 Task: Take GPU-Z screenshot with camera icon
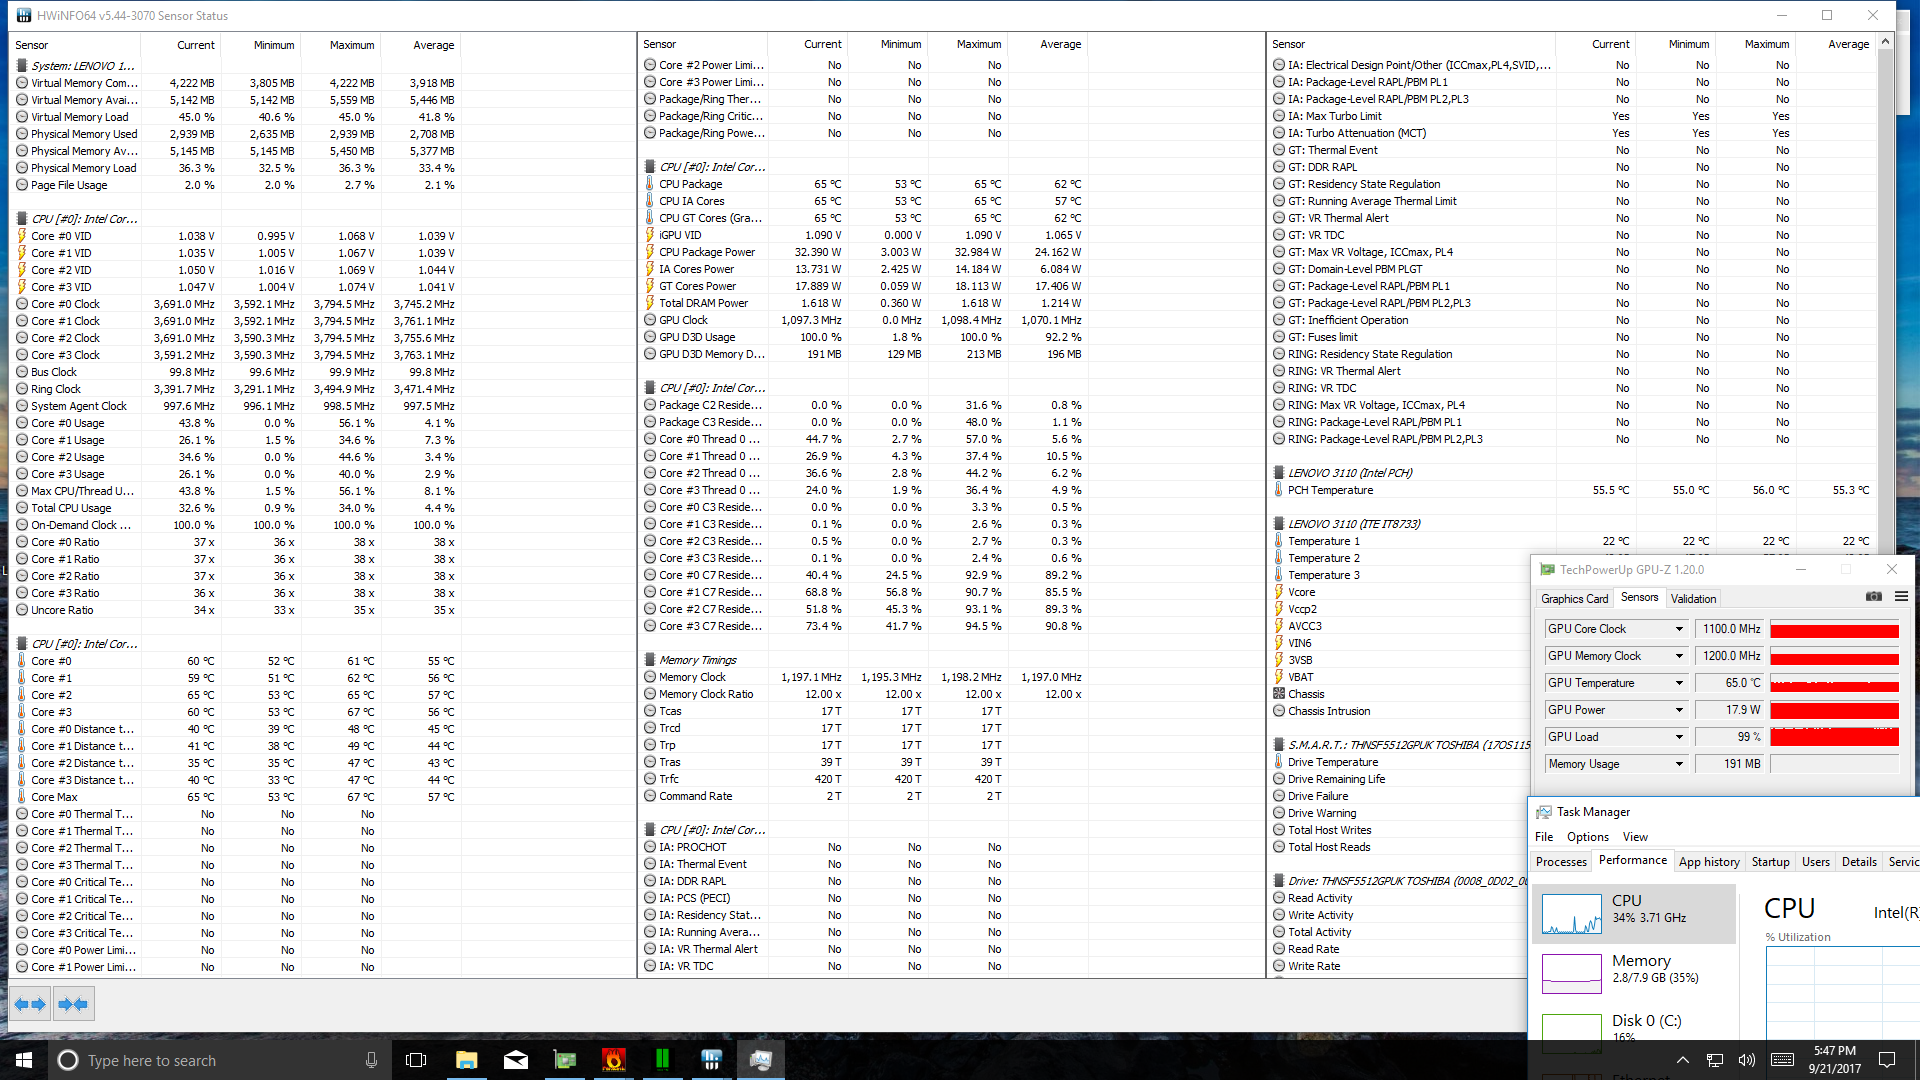tap(1873, 597)
